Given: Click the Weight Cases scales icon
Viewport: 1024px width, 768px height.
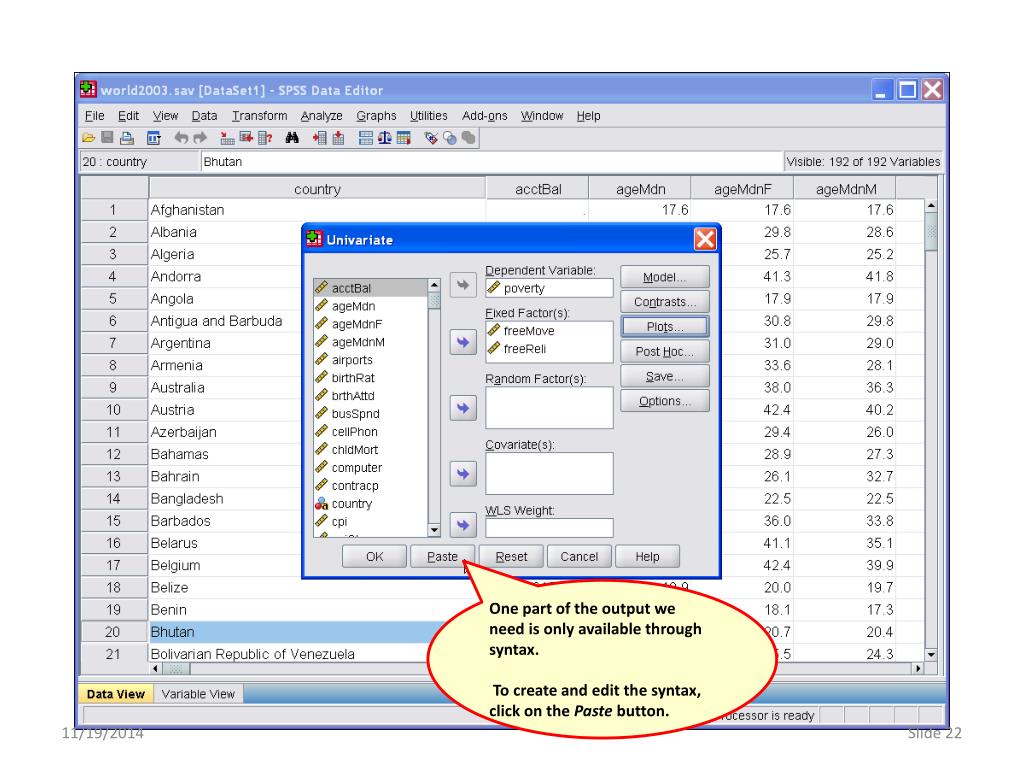Looking at the screenshot, I should coord(385,138).
